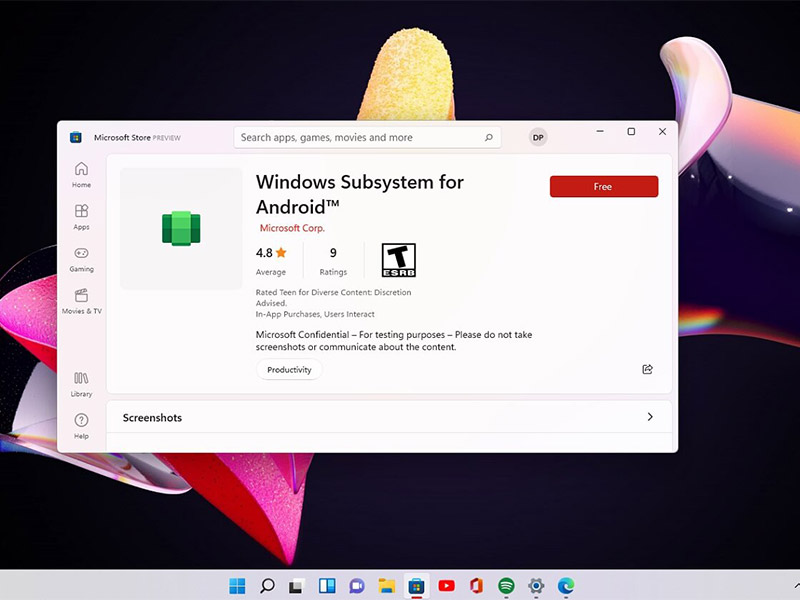Viewport: 800px width, 600px height.
Task: Open the Gaming section in the sidebar
Action: click(81, 259)
